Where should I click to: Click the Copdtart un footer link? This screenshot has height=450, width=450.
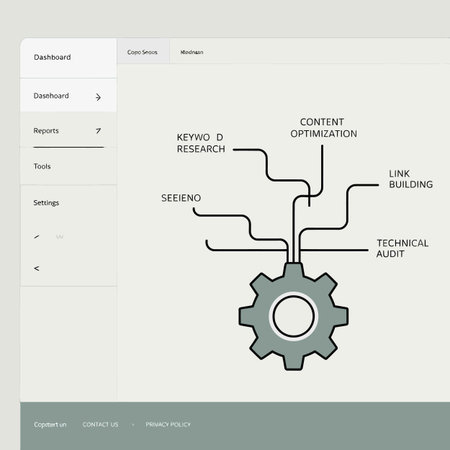pos(50,425)
